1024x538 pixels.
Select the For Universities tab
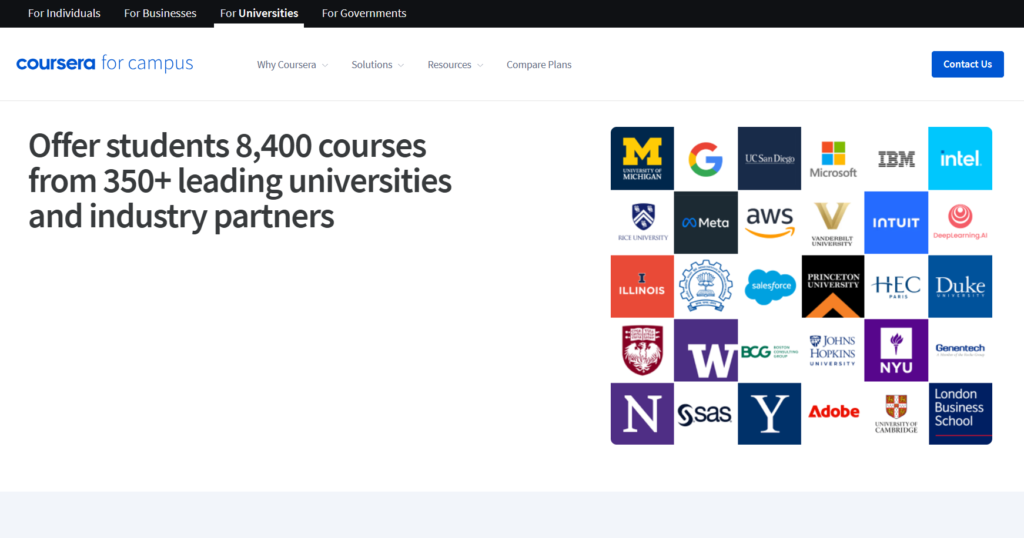(x=259, y=13)
